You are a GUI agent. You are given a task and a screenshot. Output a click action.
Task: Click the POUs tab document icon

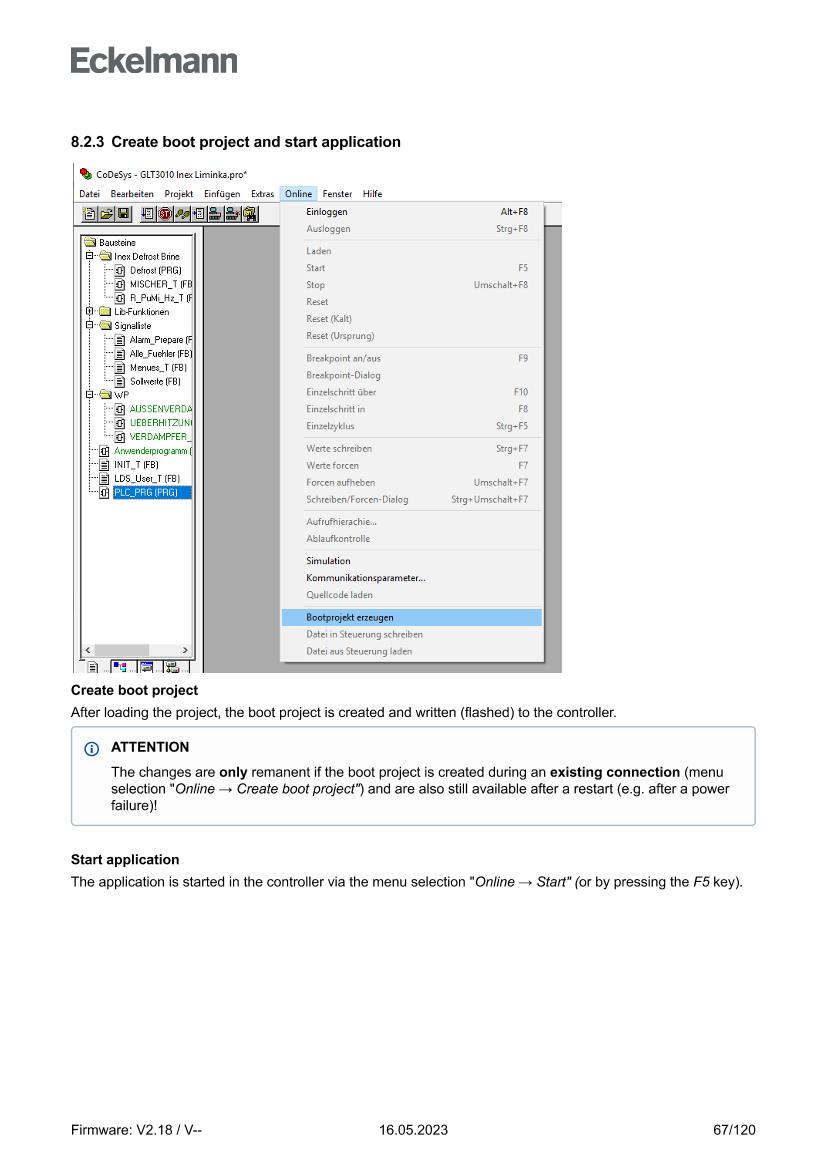pyautogui.click(x=92, y=666)
